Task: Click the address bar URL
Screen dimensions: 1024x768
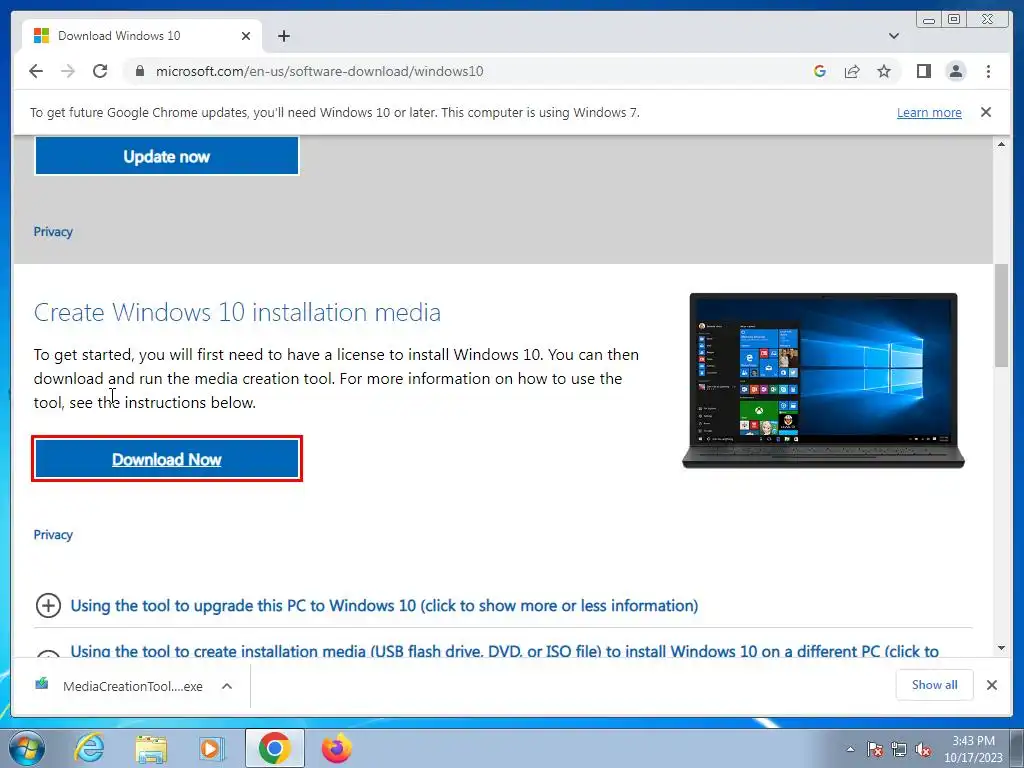Action: [319, 71]
